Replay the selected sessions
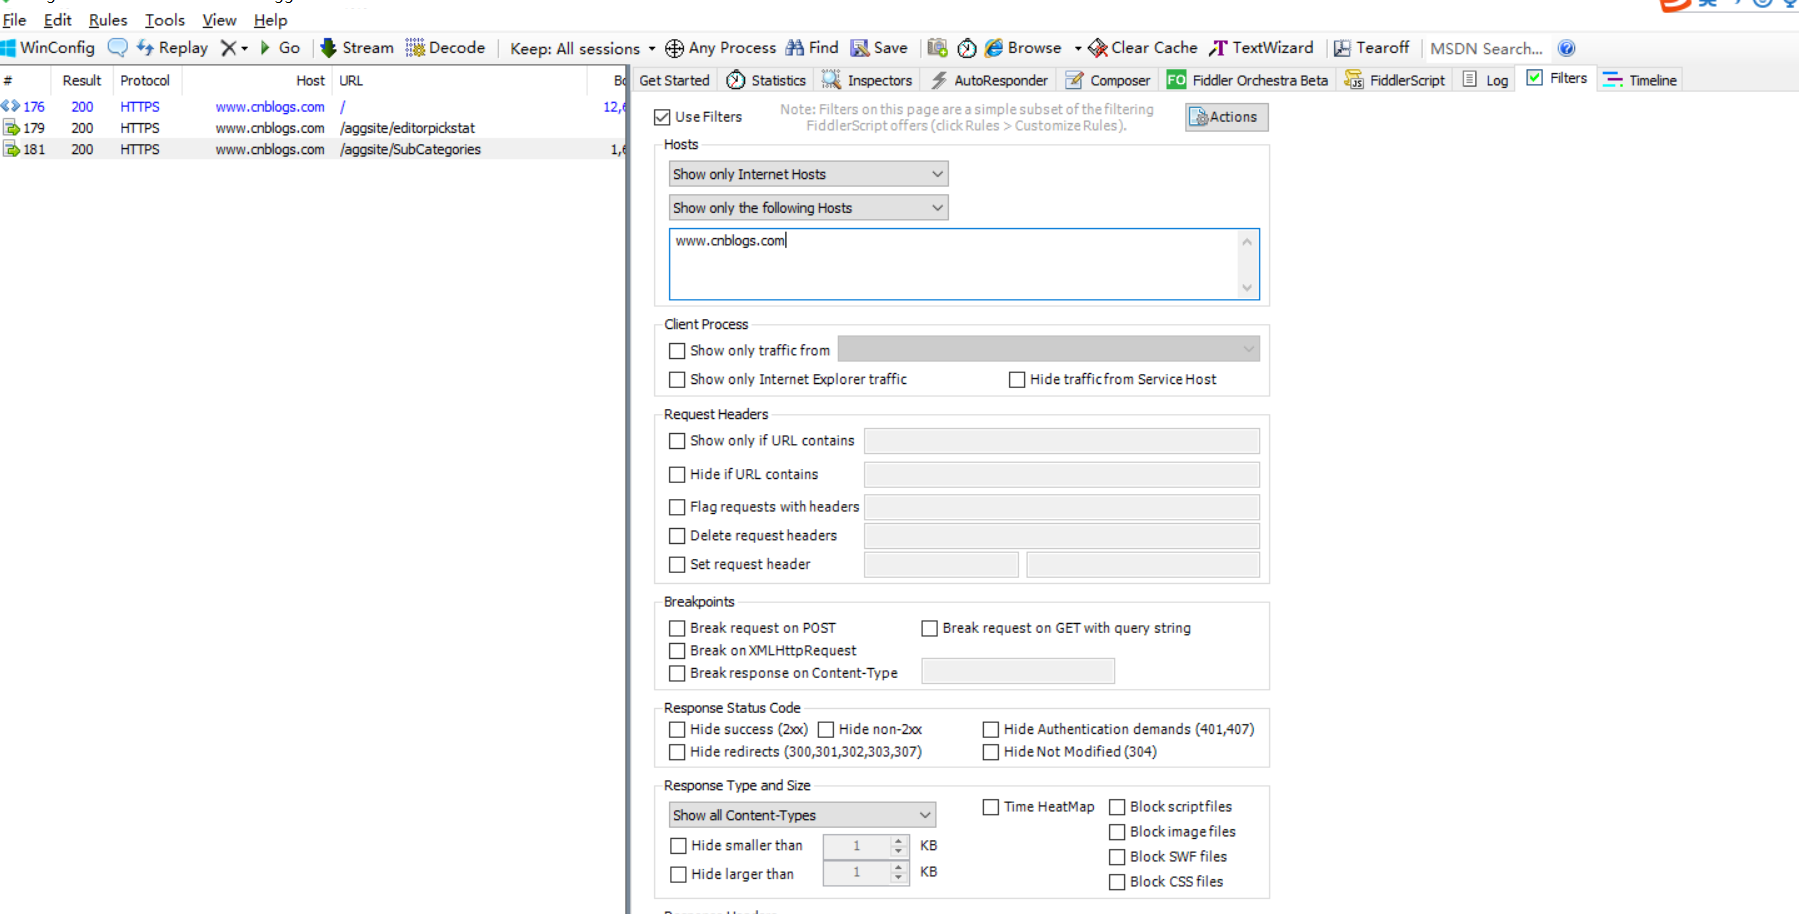Image resolution: width=1799 pixels, height=914 pixels. click(x=172, y=48)
